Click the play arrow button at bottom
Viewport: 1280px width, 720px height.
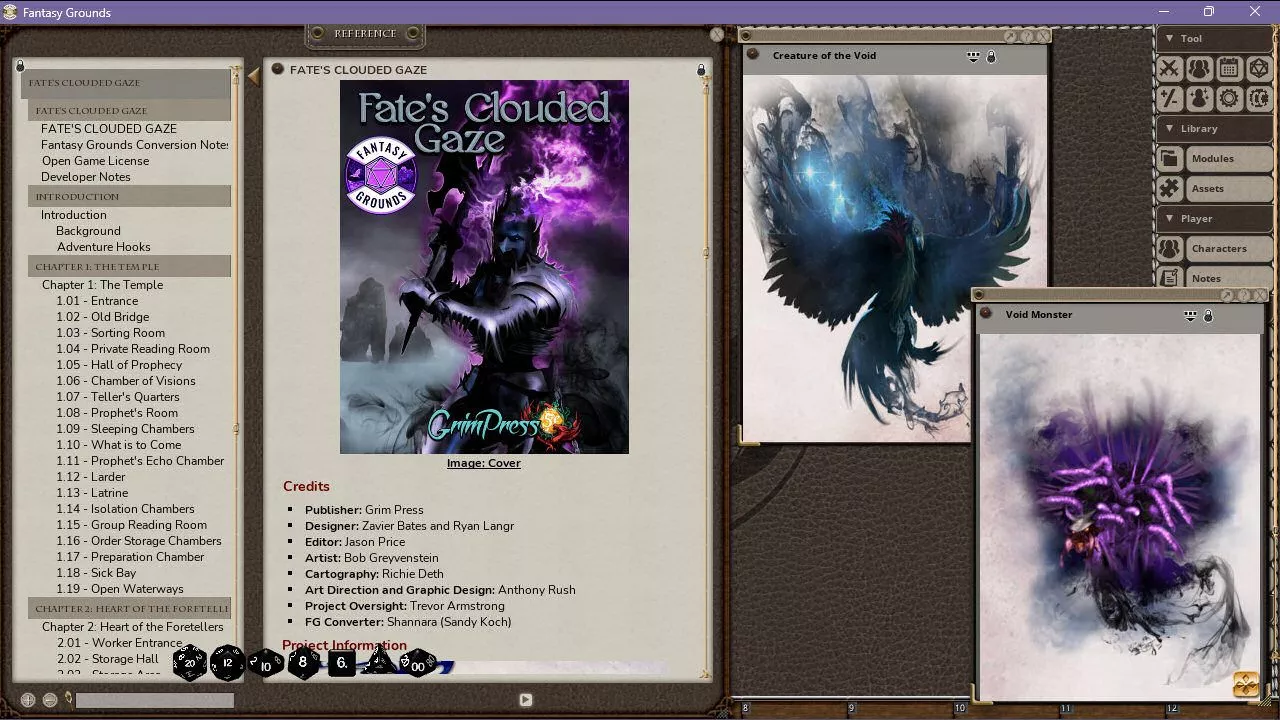pos(525,700)
